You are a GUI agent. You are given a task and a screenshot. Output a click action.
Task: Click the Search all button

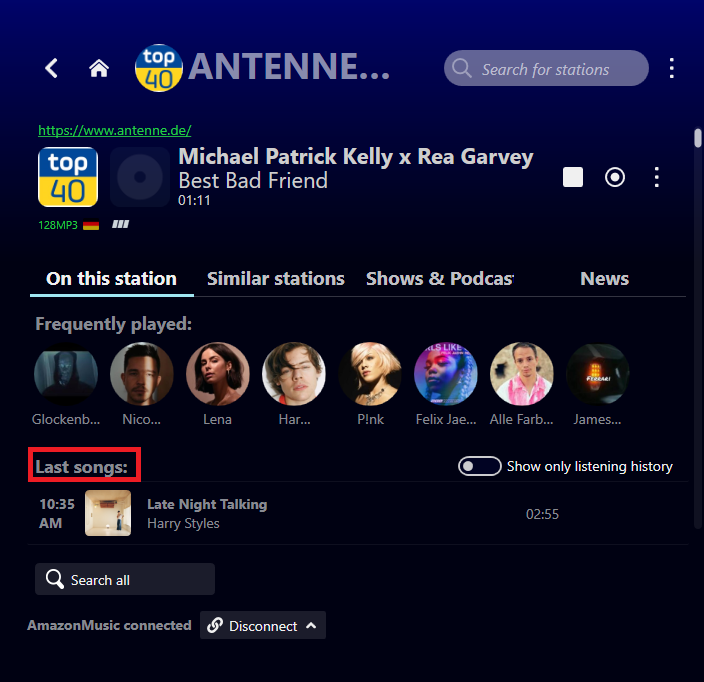[125, 579]
